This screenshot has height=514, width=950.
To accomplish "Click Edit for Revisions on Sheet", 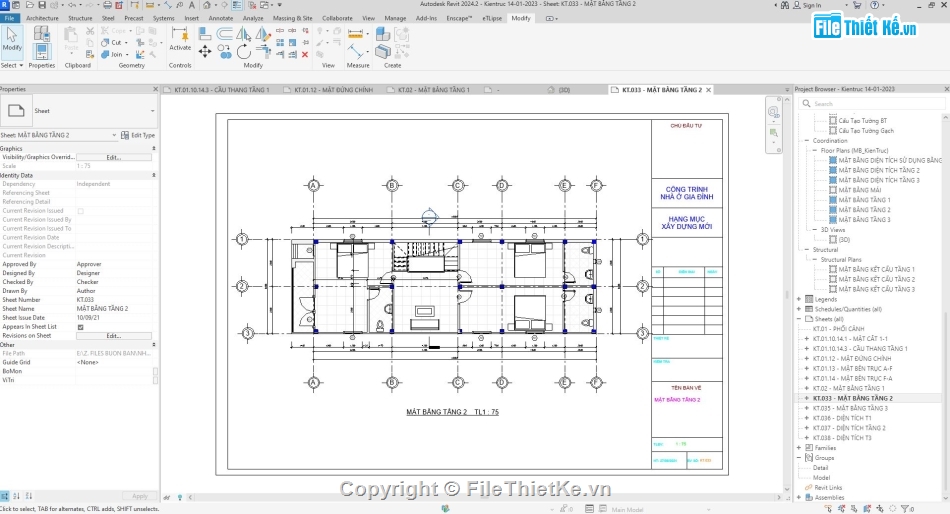I will tap(114, 336).
